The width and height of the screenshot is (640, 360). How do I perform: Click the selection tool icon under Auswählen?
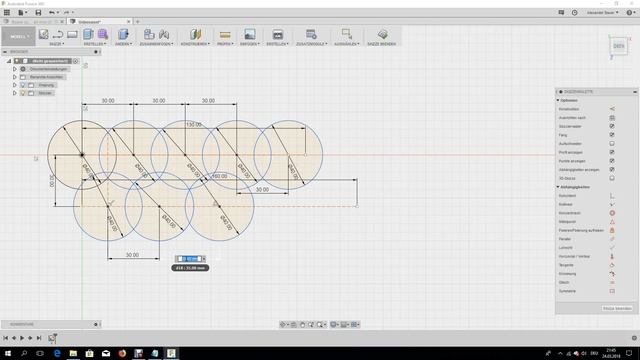point(347,34)
